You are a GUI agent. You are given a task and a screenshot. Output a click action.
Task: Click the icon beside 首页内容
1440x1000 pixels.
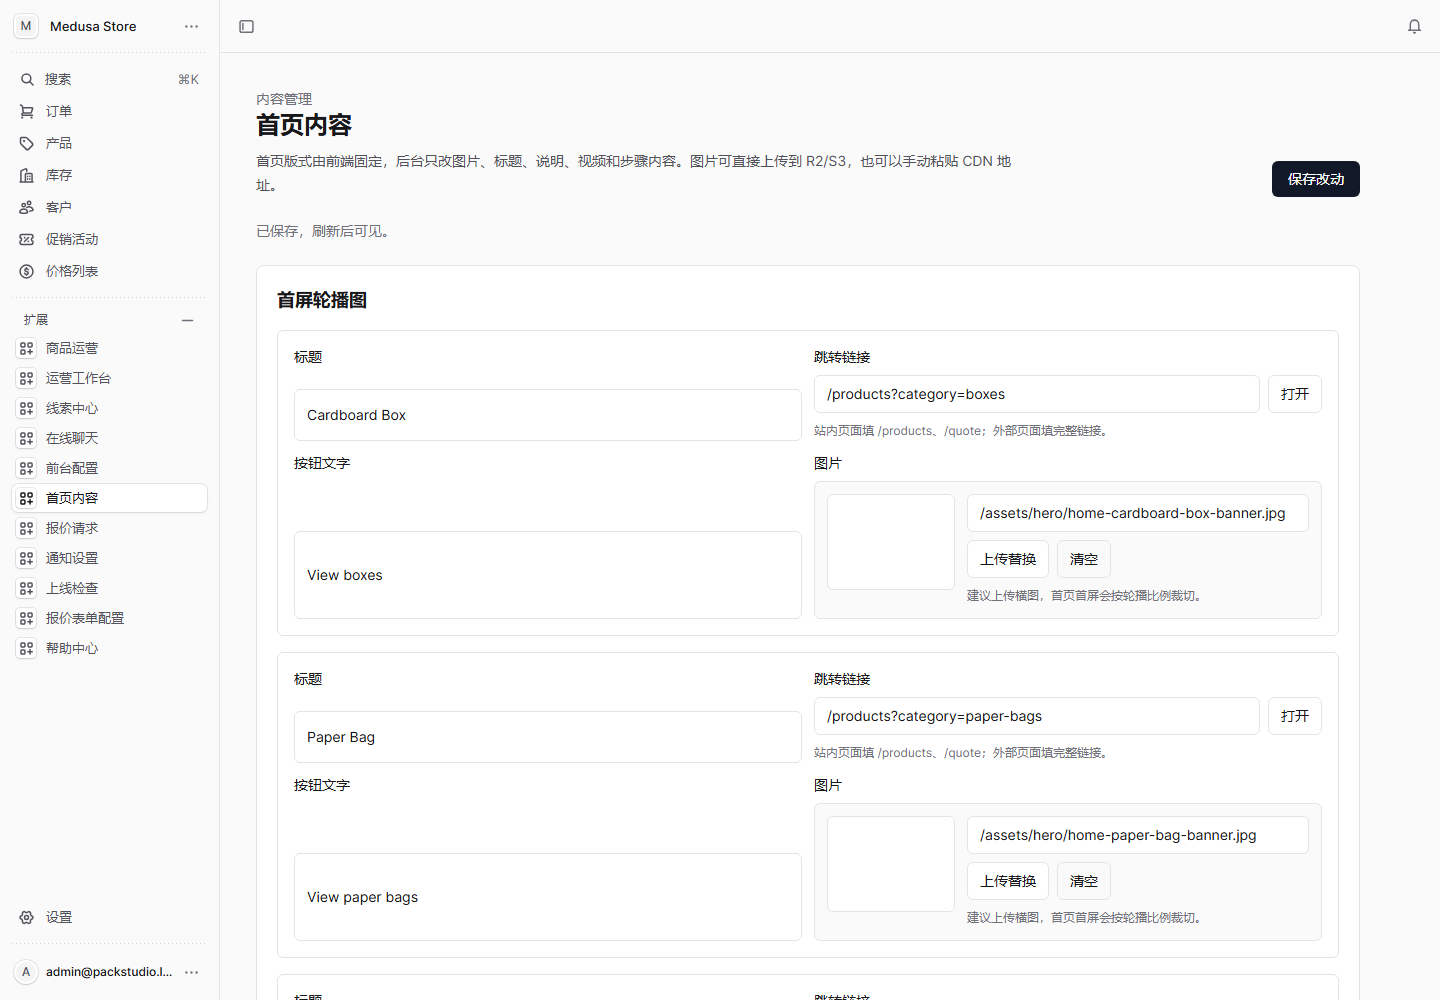coord(27,498)
